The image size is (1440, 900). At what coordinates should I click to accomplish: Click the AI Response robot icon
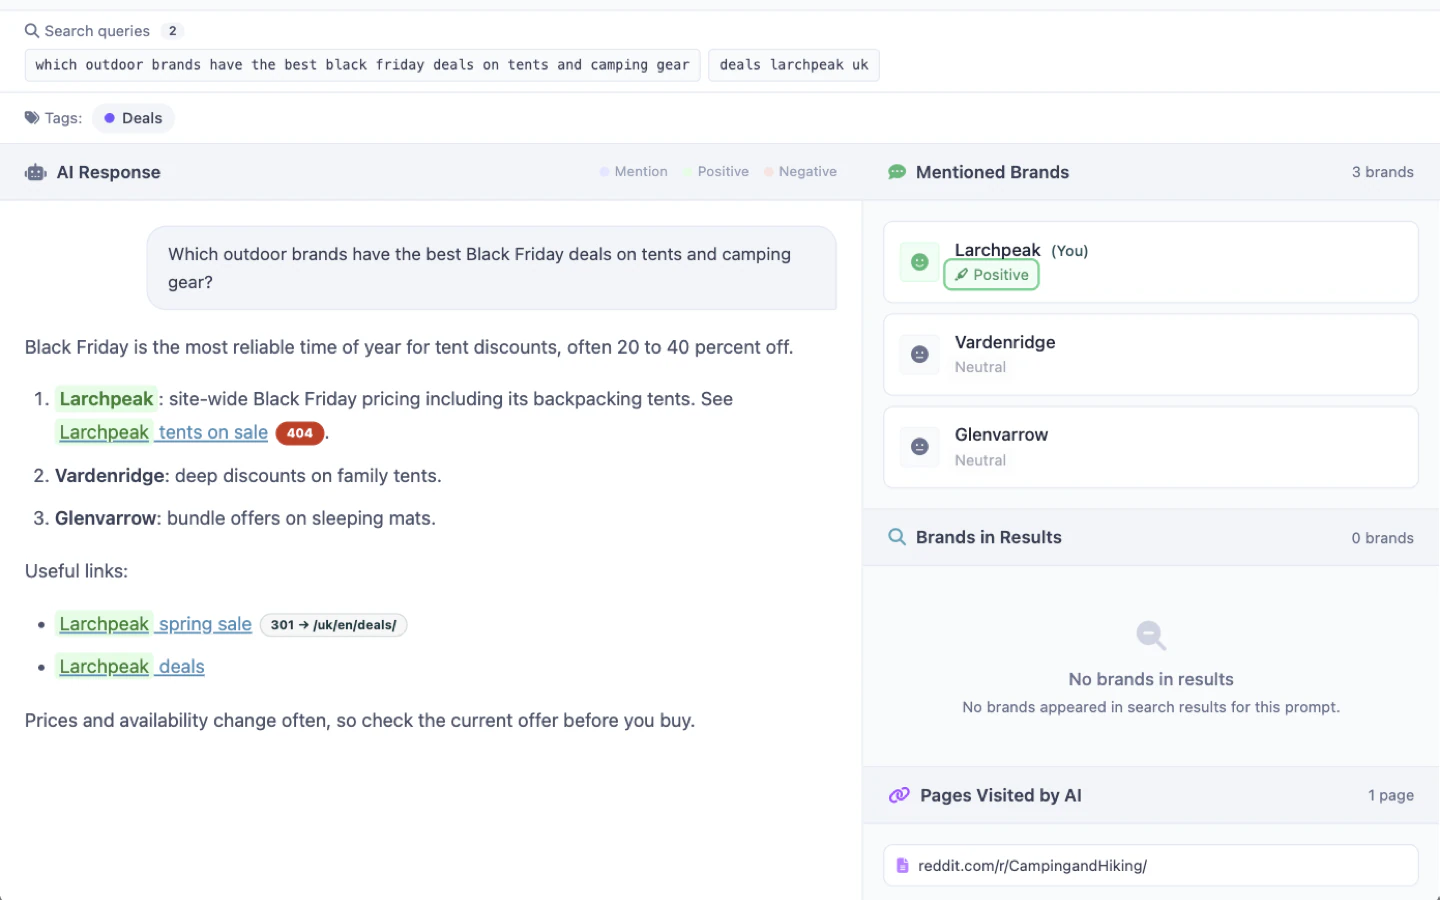tap(36, 172)
